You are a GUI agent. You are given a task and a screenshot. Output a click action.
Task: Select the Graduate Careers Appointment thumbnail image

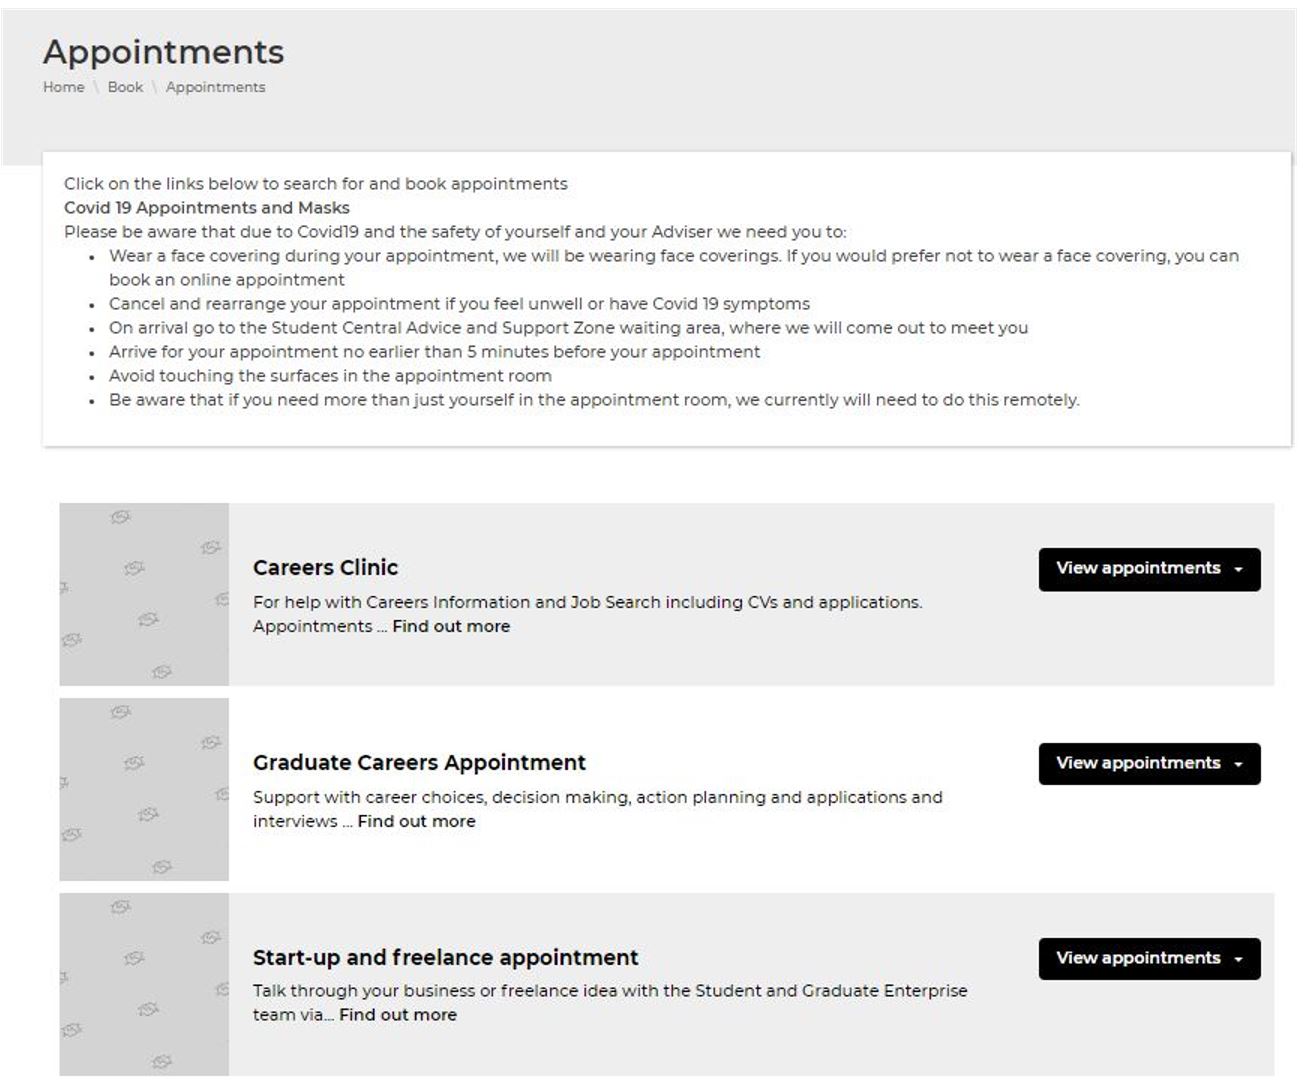pos(144,789)
